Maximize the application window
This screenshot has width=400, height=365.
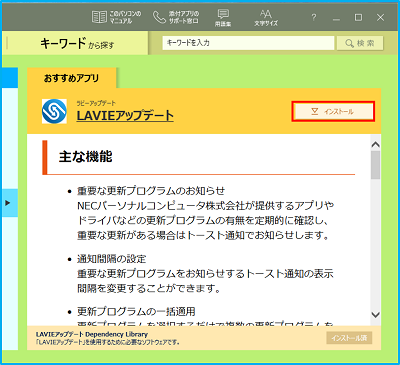click(358, 18)
